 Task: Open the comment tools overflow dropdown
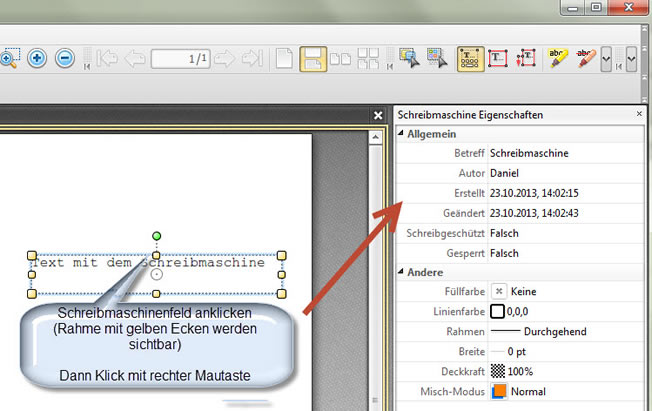tap(606, 59)
